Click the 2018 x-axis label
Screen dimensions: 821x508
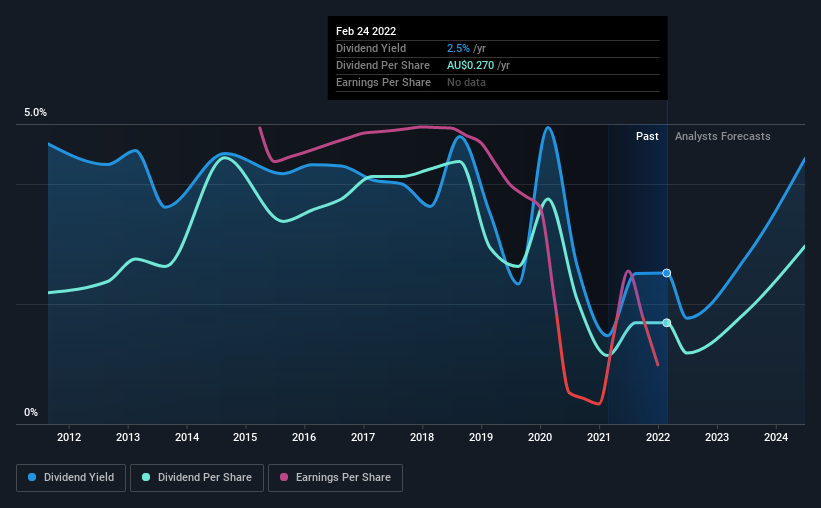[x=422, y=437]
